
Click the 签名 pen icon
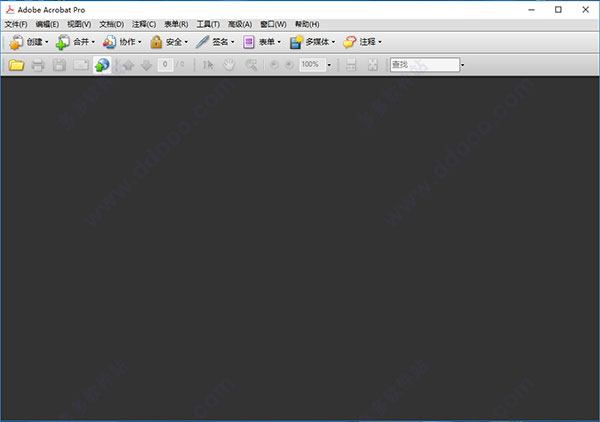202,42
